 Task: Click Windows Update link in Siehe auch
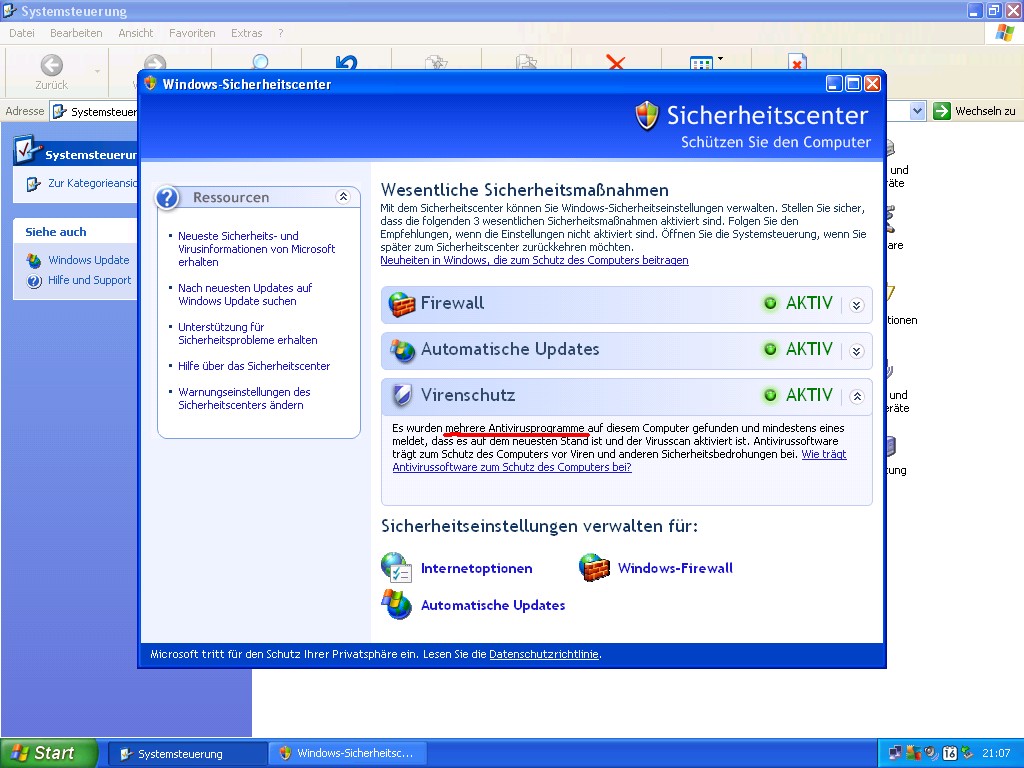tap(89, 260)
